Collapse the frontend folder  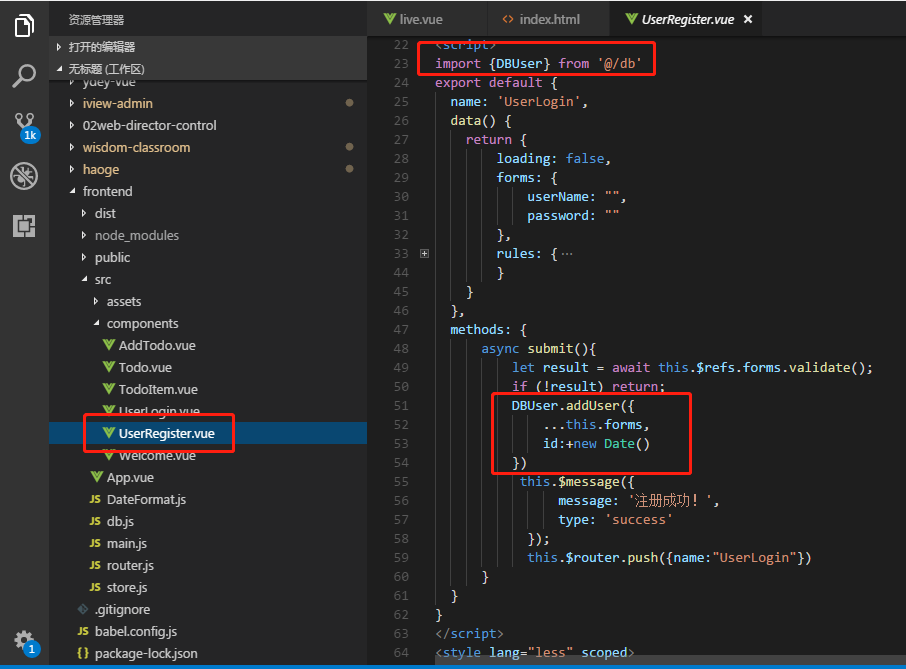pyautogui.click(x=107, y=191)
